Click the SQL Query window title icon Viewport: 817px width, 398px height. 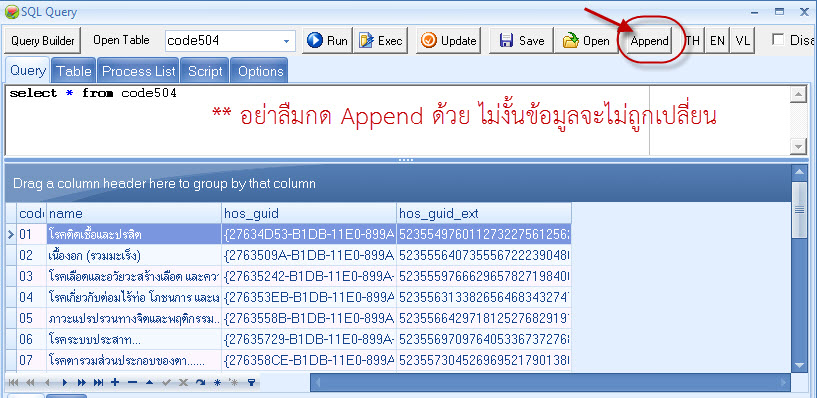(x=11, y=11)
